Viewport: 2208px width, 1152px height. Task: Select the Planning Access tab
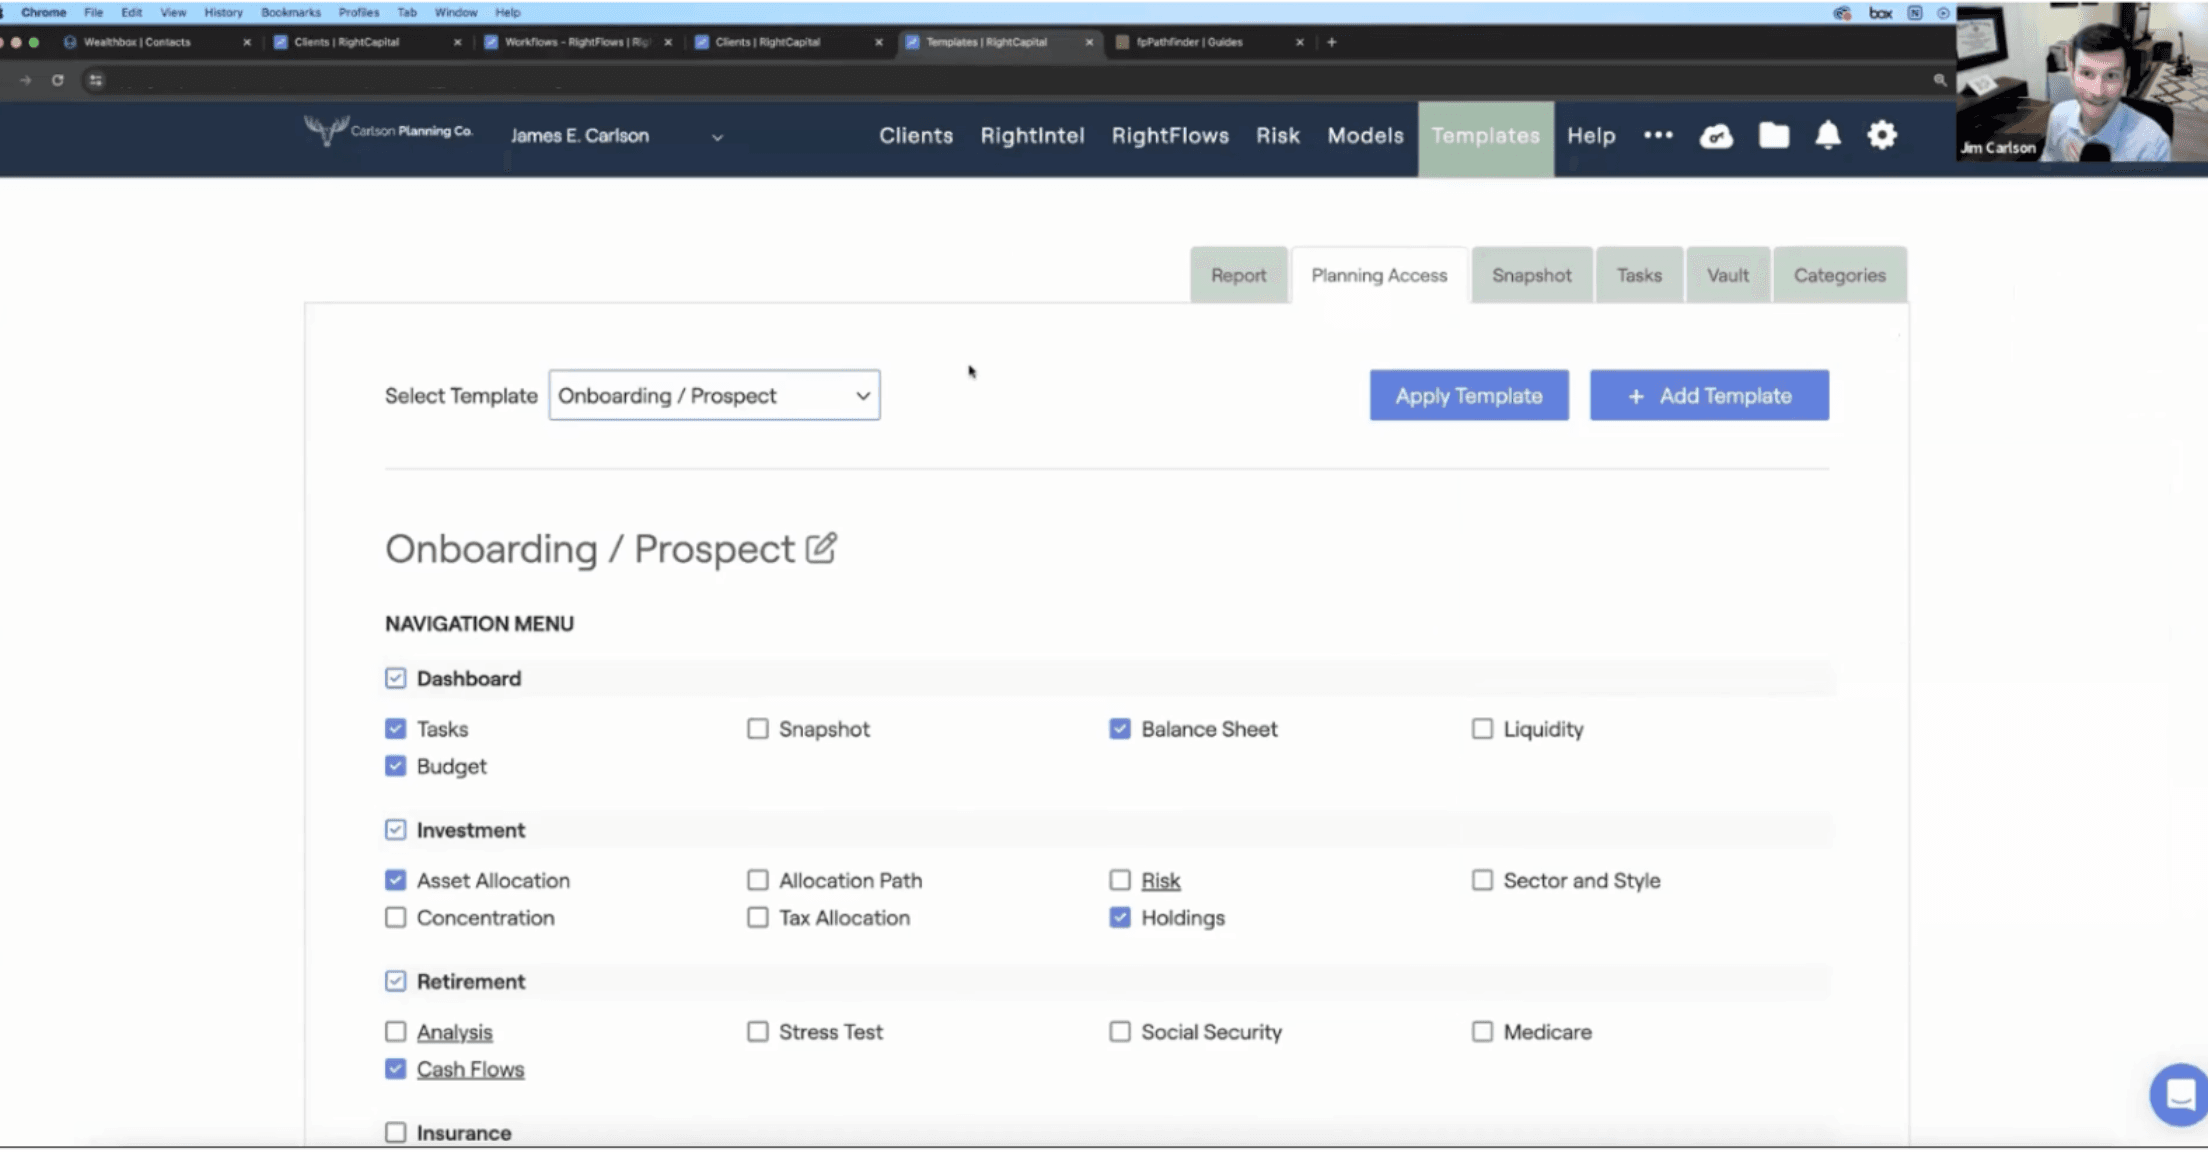click(x=1379, y=275)
